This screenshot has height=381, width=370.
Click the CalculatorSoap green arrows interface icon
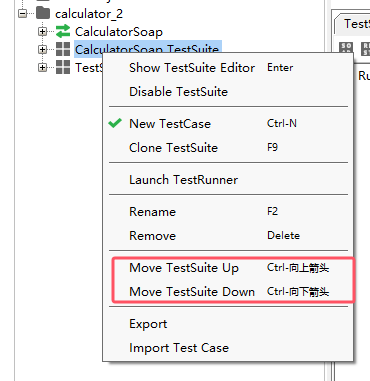point(63,31)
